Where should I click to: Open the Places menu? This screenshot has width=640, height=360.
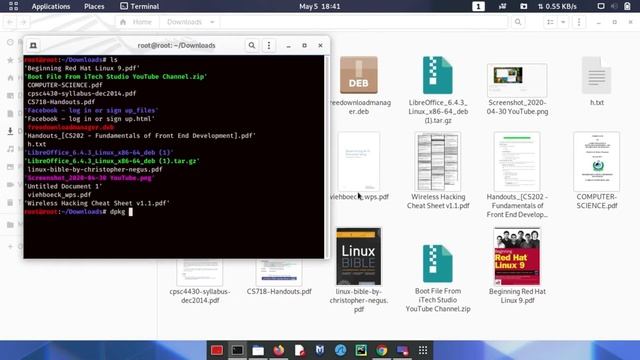point(94,6)
